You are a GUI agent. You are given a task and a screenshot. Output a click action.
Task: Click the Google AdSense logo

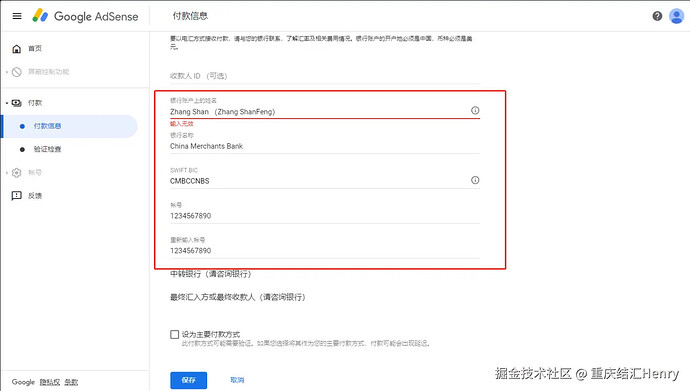click(85, 16)
